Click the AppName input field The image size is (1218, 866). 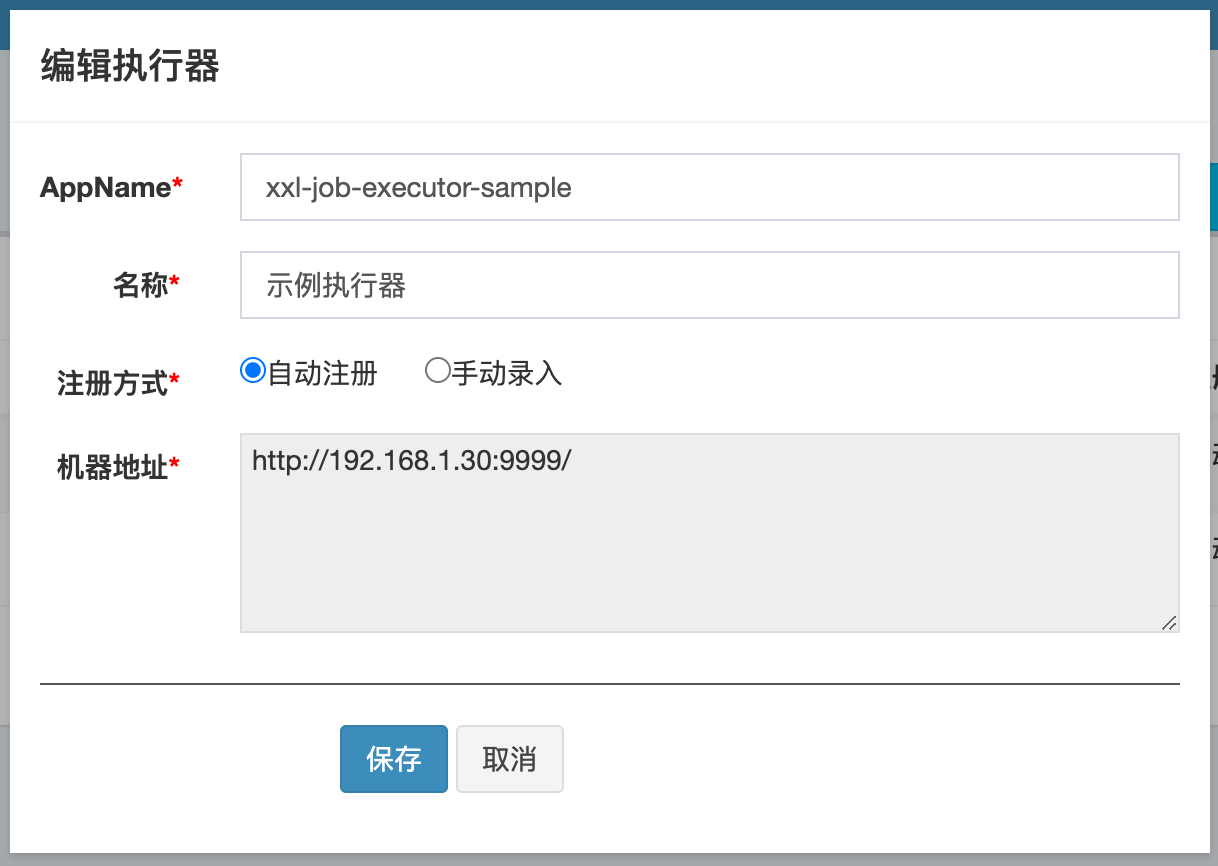click(709, 187)
